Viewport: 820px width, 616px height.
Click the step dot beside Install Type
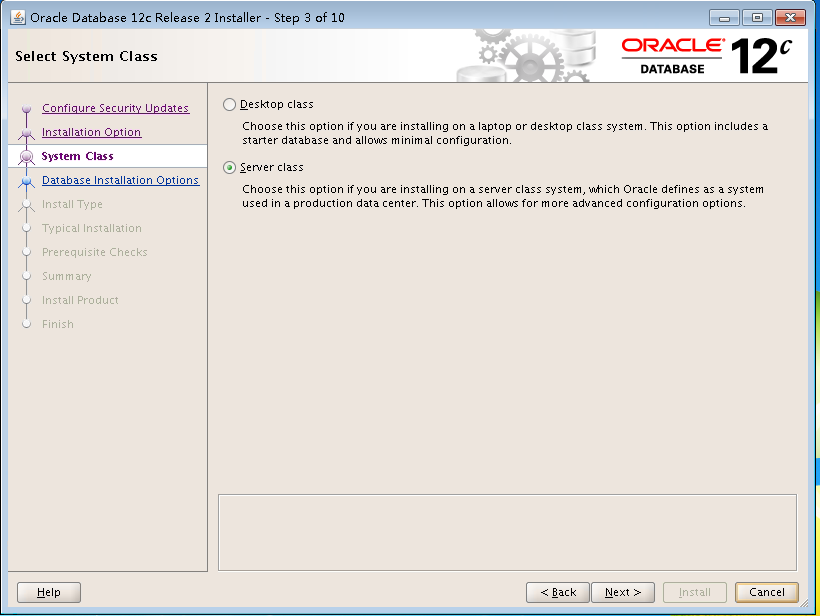[x=25, y=204]
